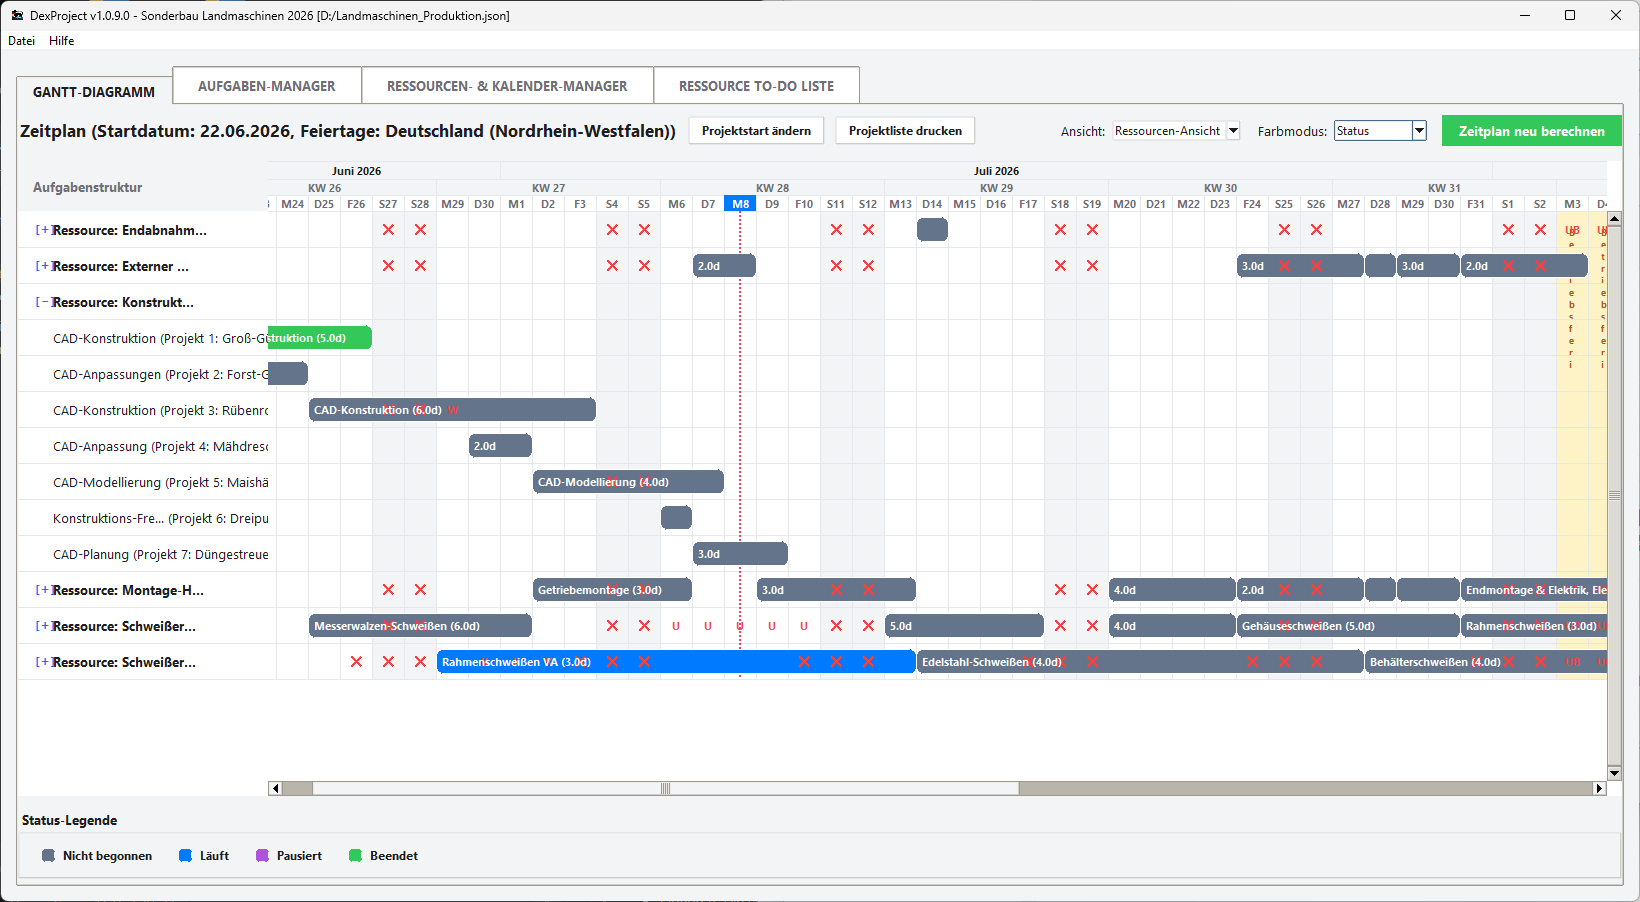The height and width of the screenshot is (902, 1640).
Task: Open the Farbmodus Status dropdown
Action: click(x=1380, y=131)
